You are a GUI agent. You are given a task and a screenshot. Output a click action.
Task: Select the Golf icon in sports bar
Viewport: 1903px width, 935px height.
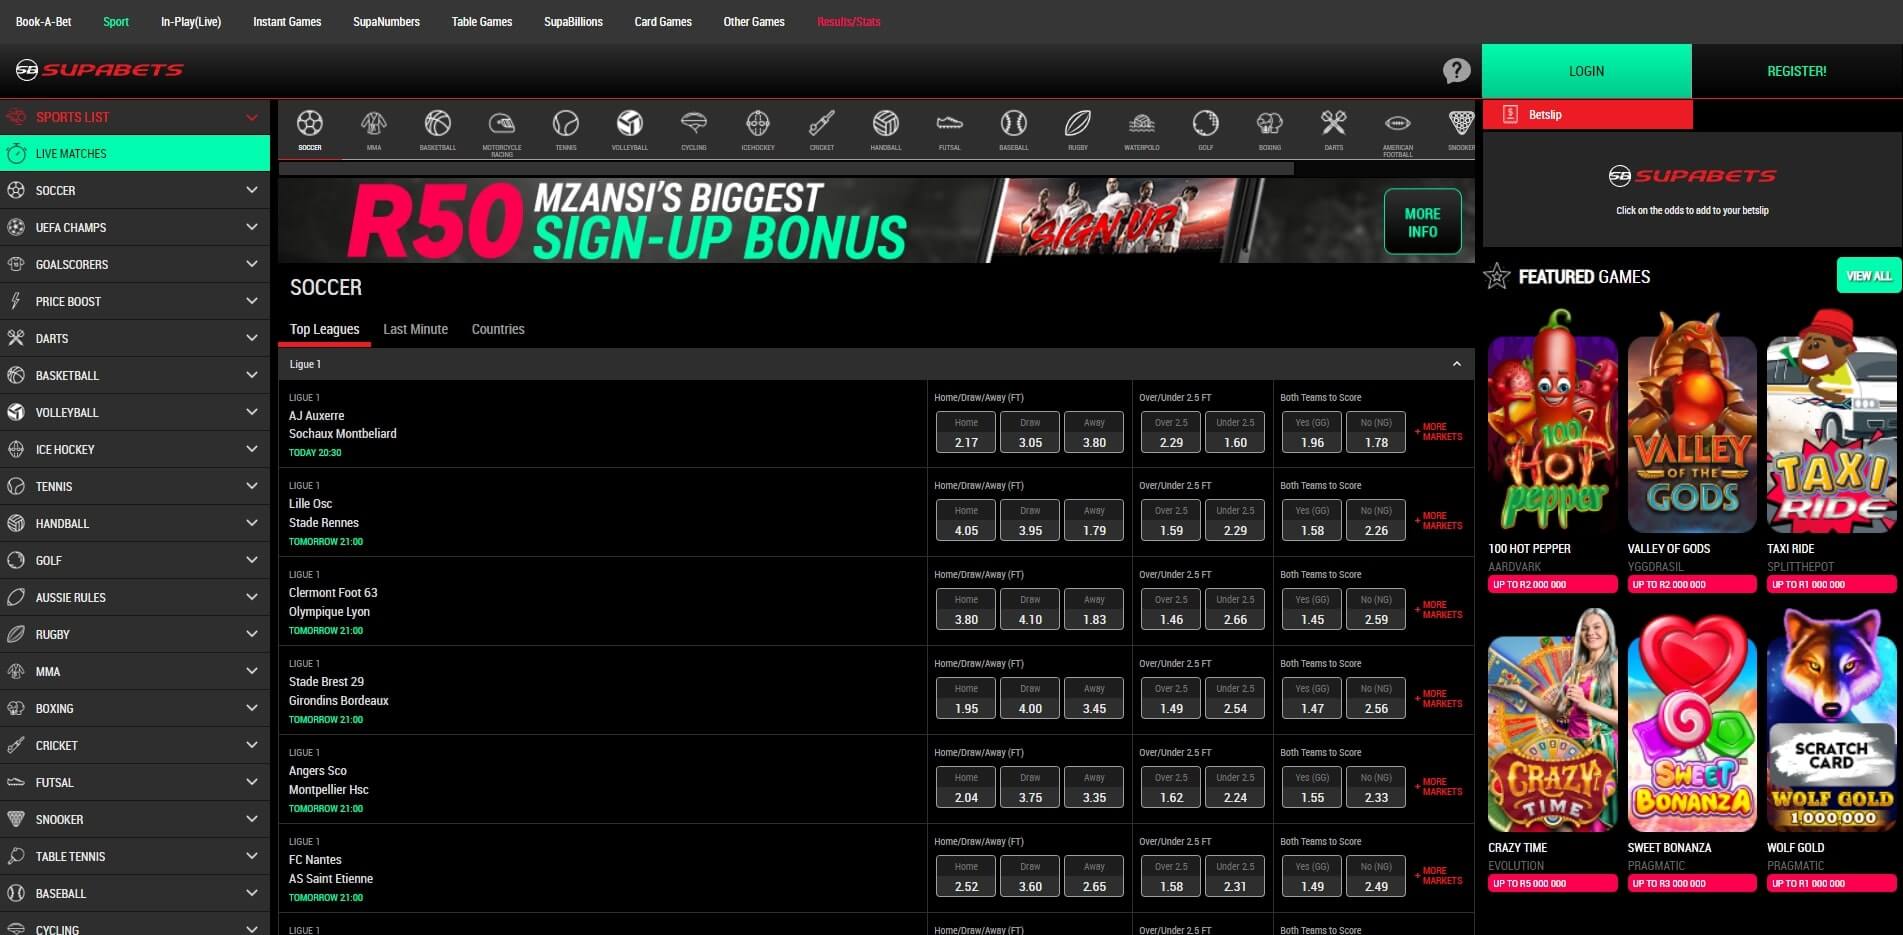click(1205, 125)
